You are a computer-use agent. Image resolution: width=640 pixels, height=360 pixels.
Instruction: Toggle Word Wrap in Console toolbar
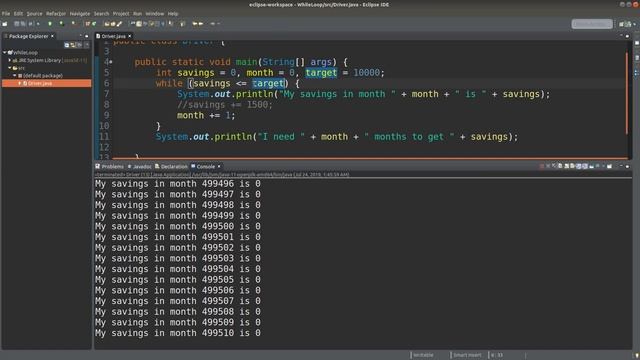click(x=572, y=166)
